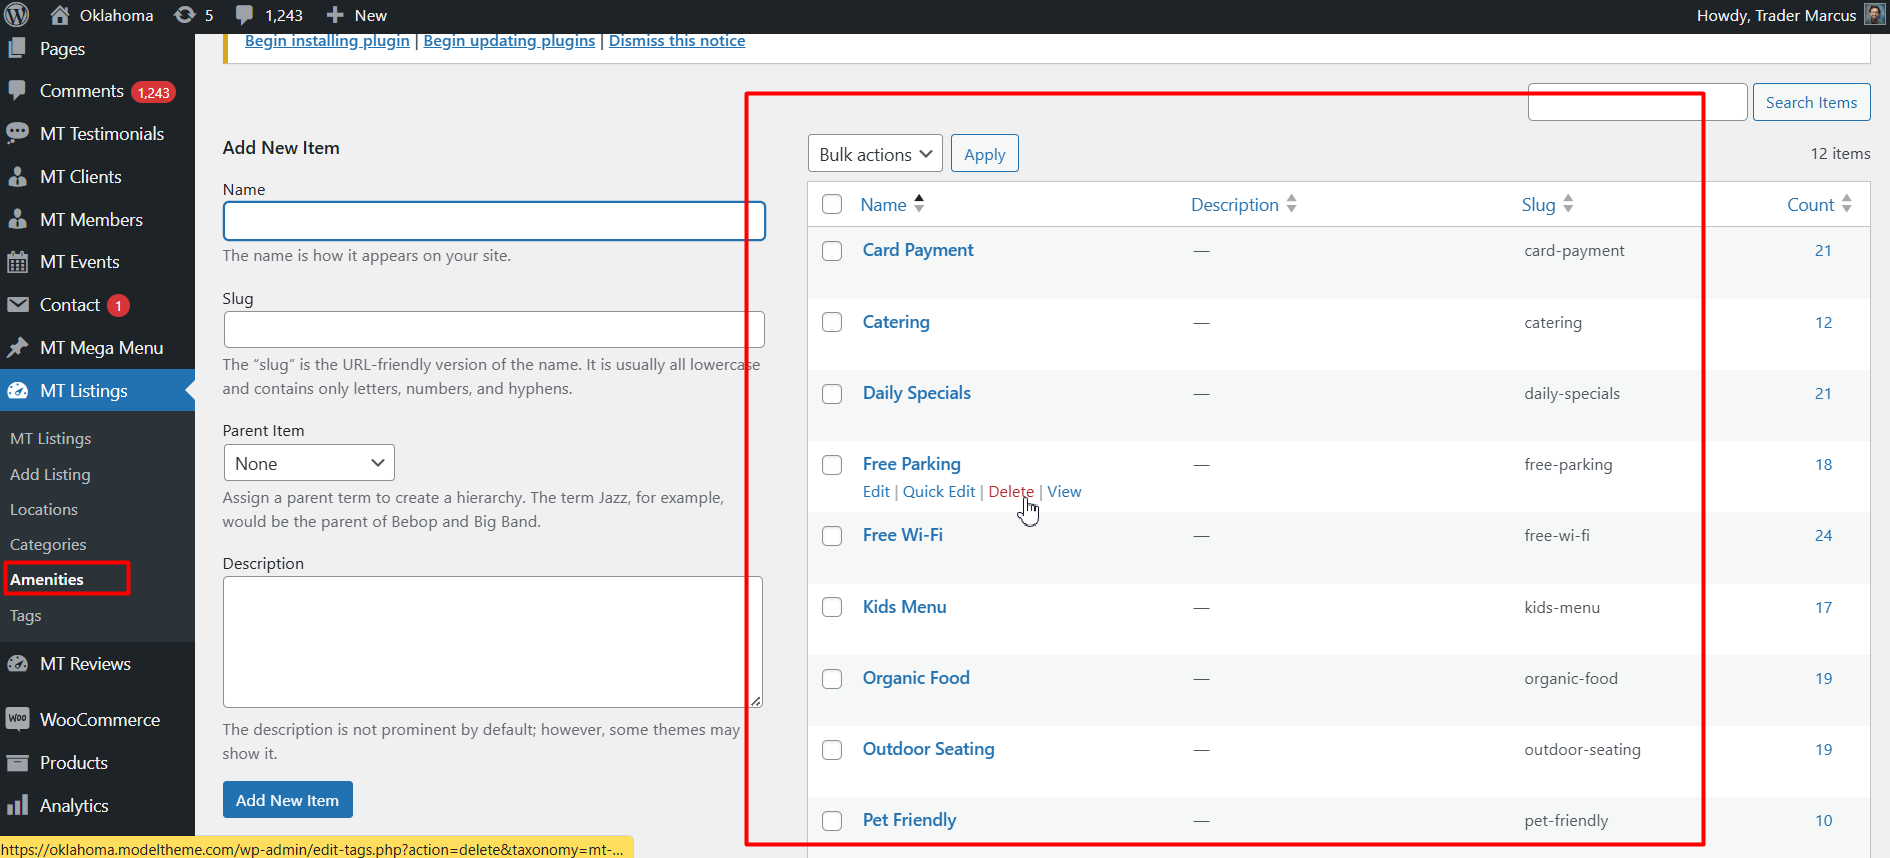This screenshot has height=858, width=1890.
Task: Sort by Name column arrows
Action: click(919, 204)
